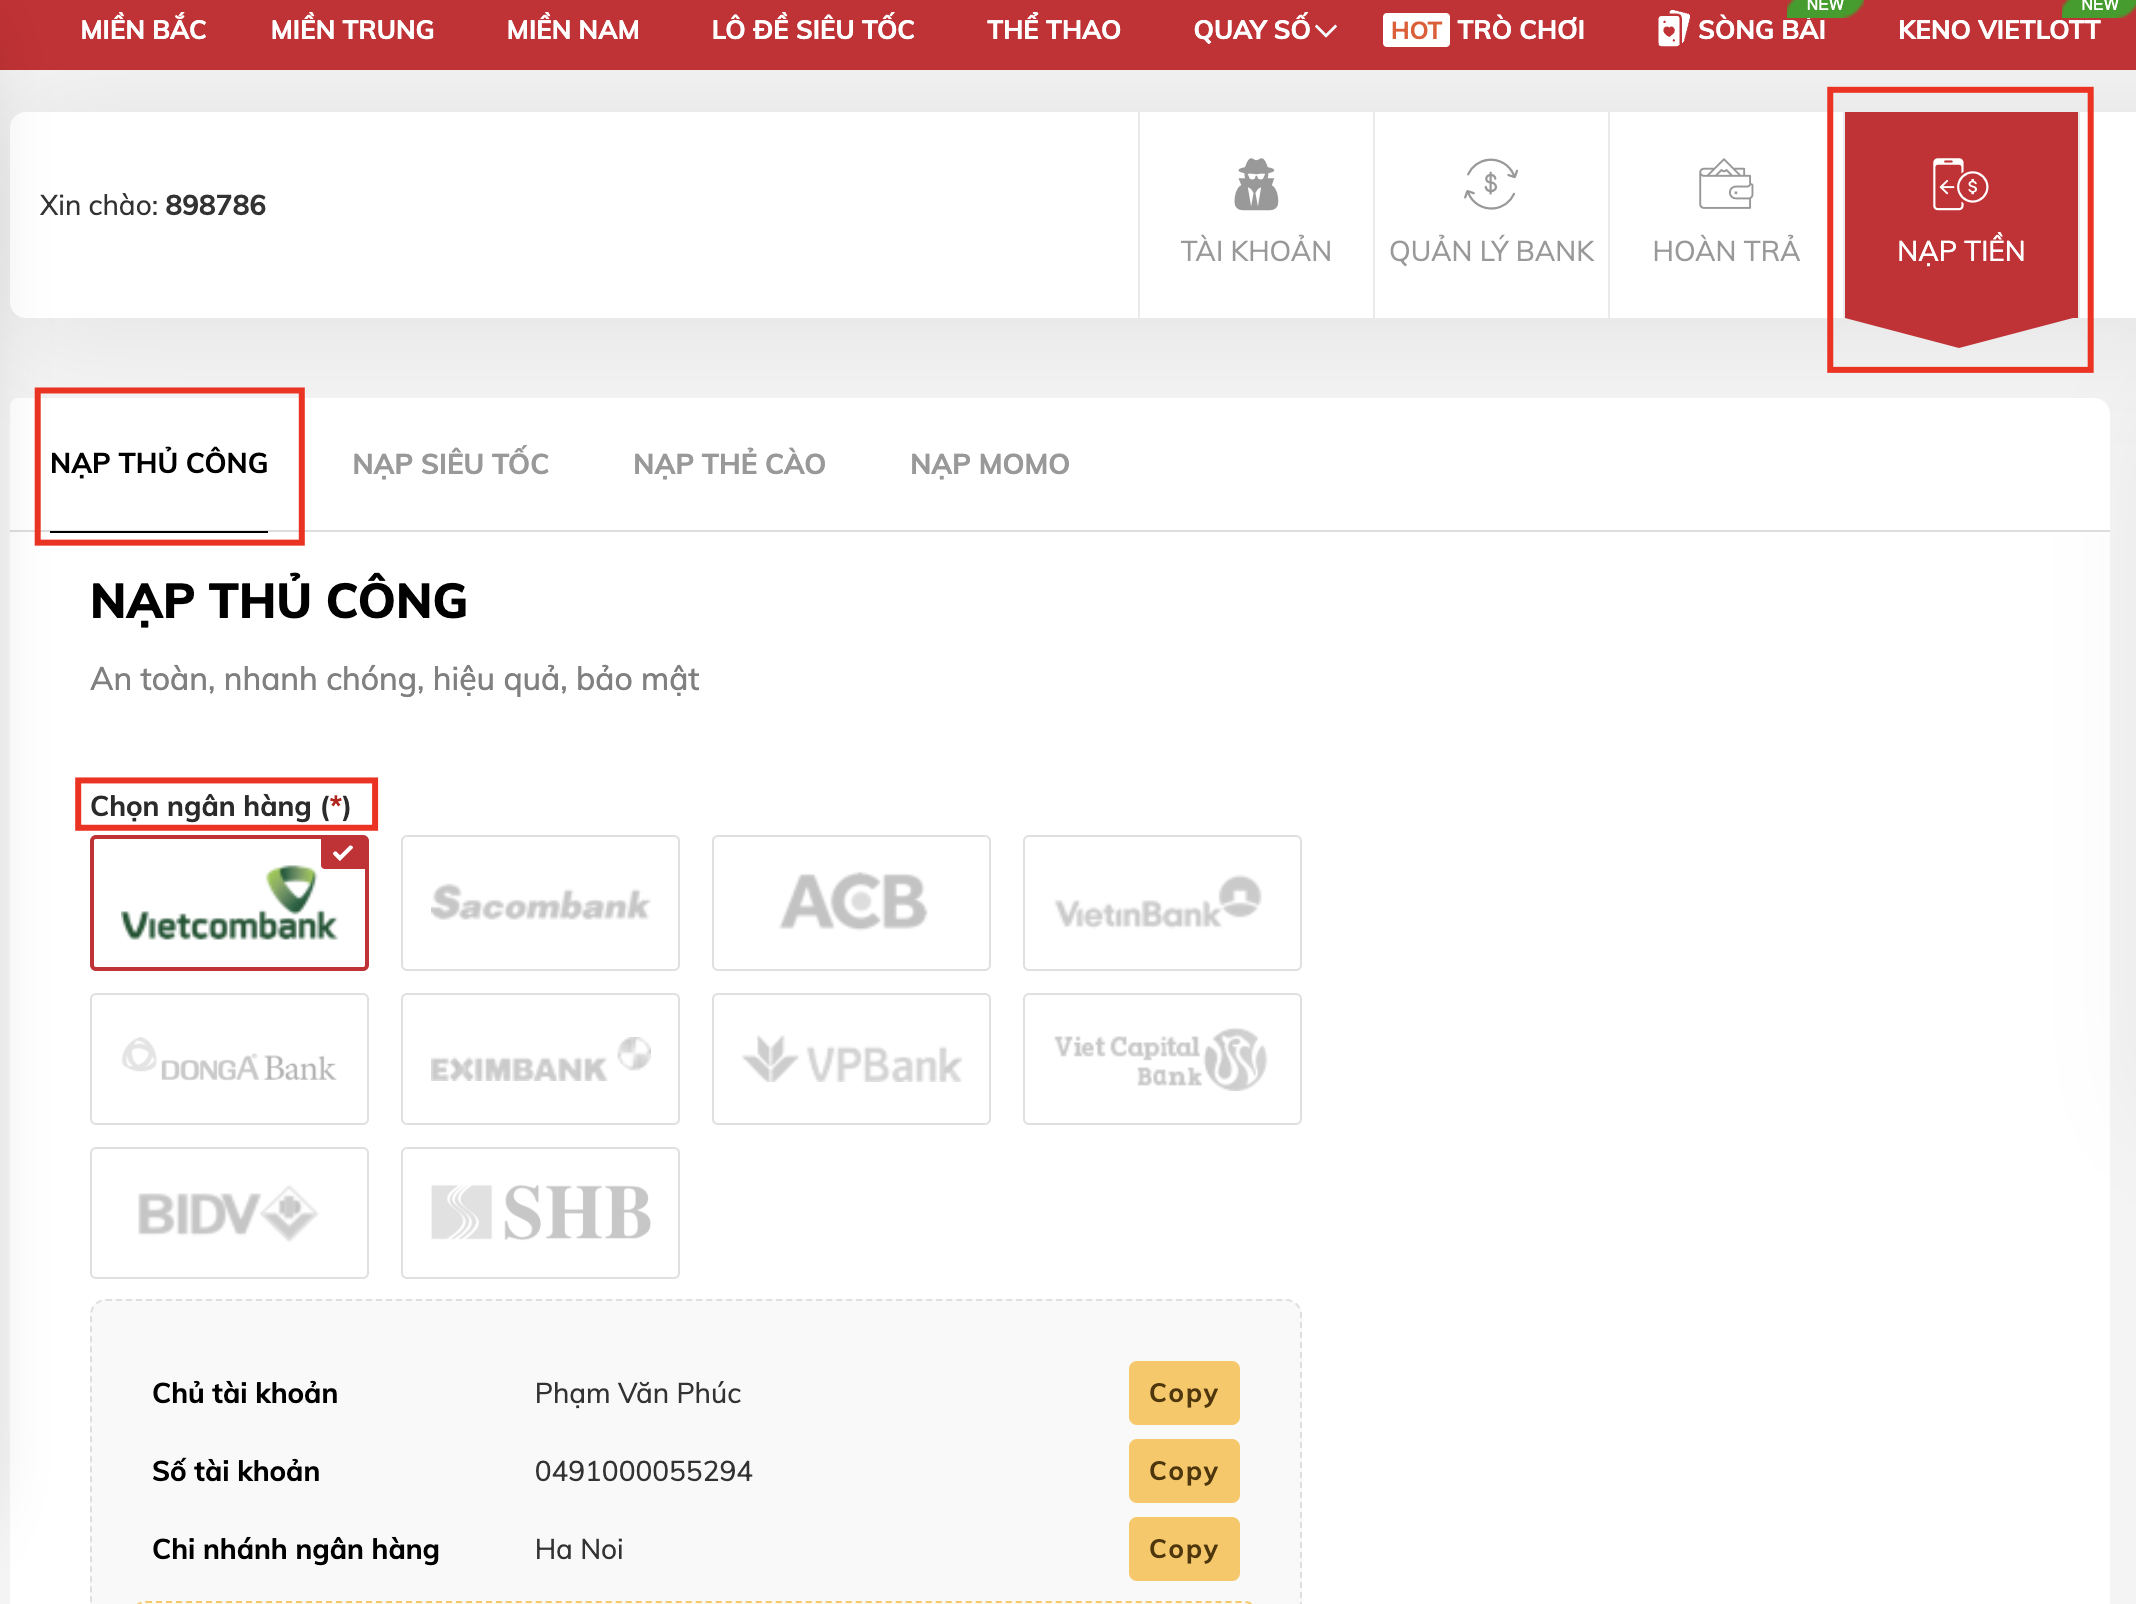
Task: Open THỂ THAO menu item
Action: (x=1054, y=30)
